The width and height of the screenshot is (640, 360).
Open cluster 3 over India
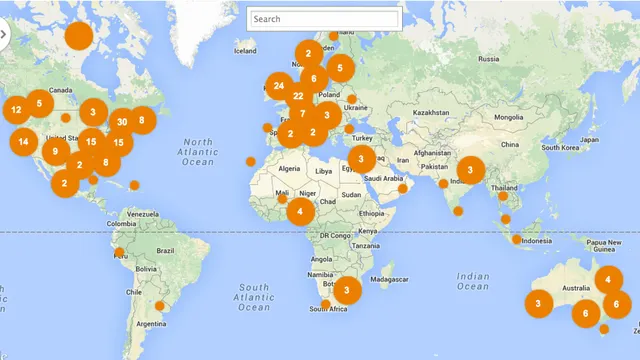pyautogui.click(x=471, y=170)
